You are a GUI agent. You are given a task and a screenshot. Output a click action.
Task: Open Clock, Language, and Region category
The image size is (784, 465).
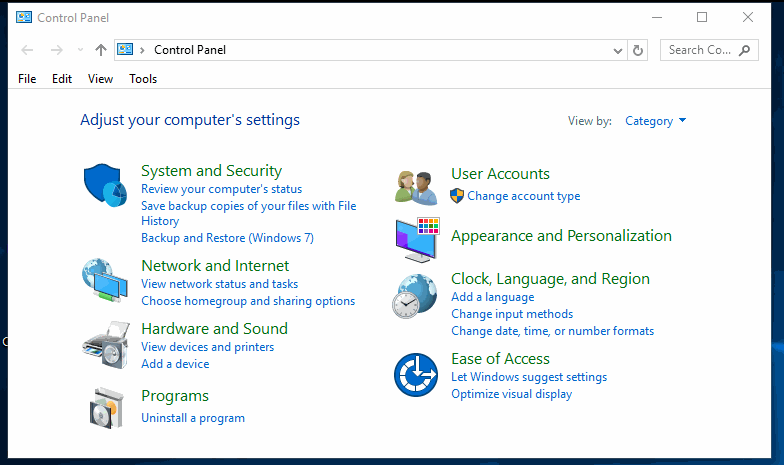point(550,278)
